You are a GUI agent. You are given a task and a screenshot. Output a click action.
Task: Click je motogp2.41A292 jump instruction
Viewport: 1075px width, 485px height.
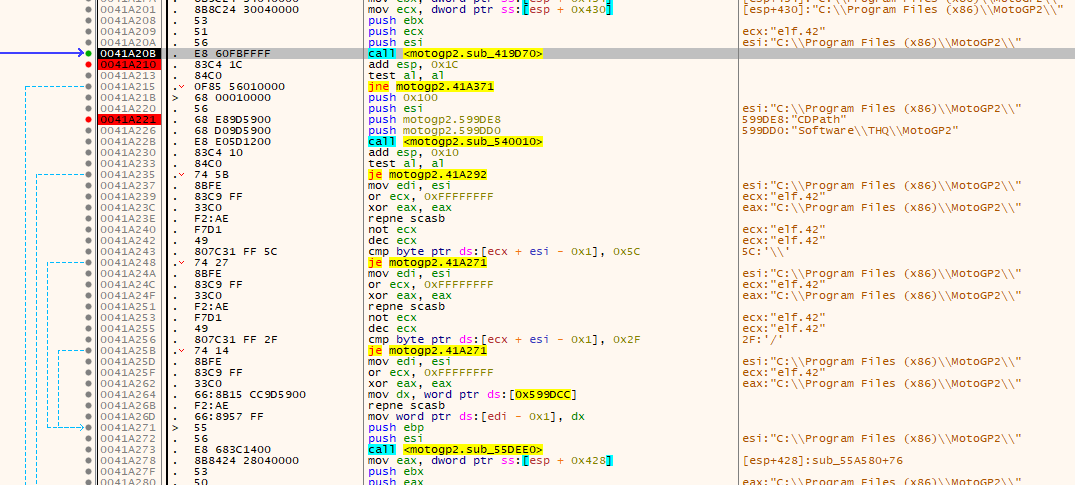(428, 174)
